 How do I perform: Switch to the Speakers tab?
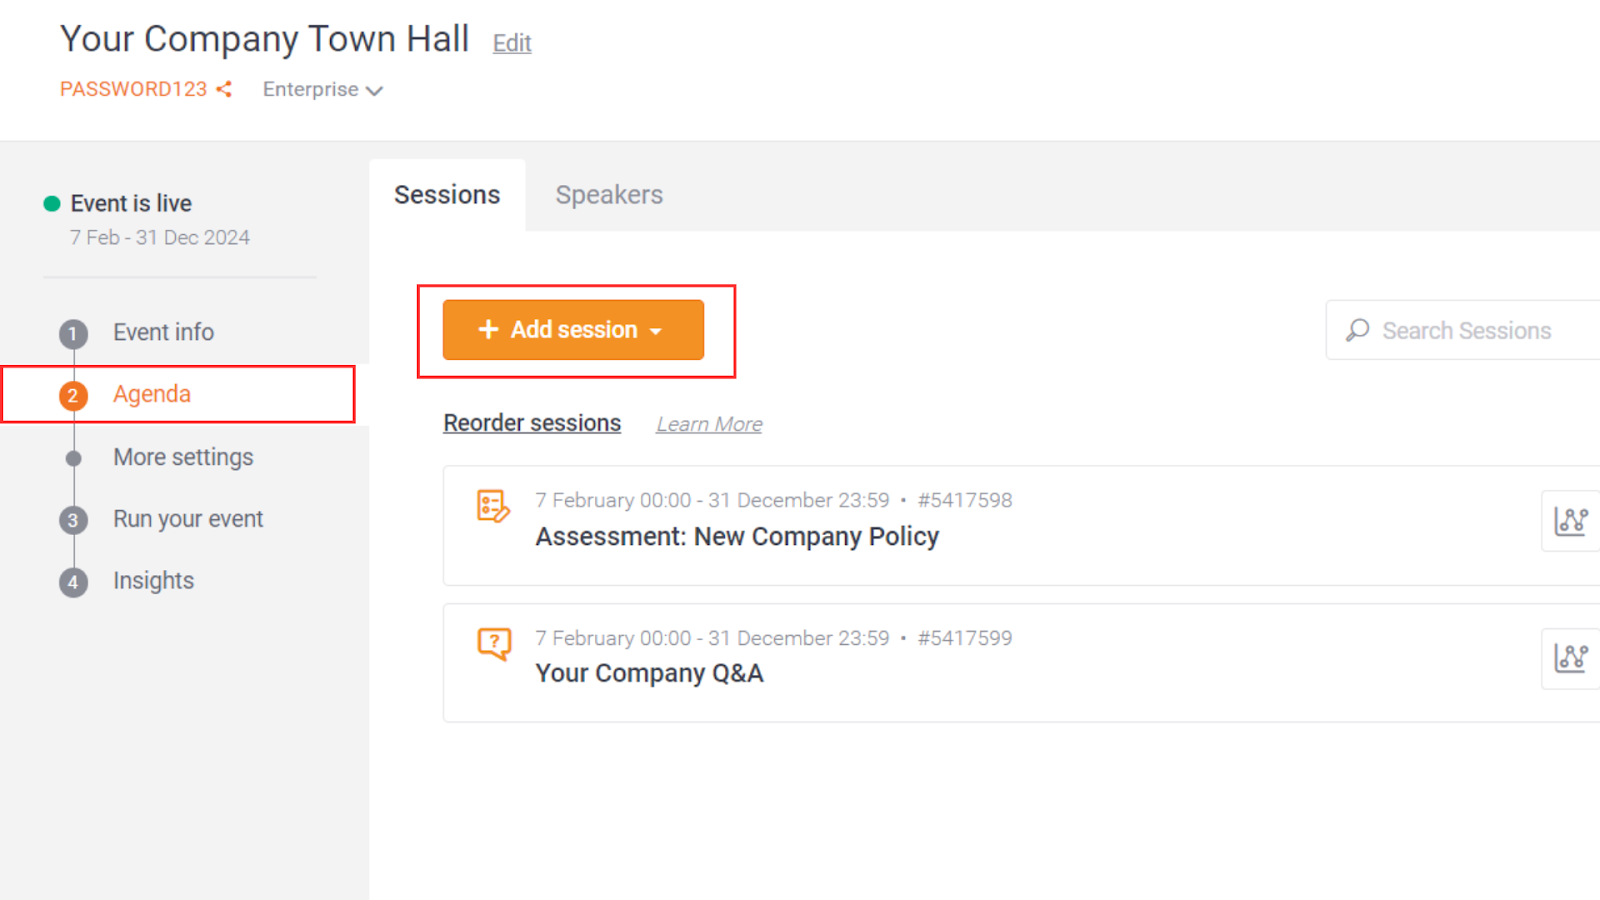tap(609, 195)
